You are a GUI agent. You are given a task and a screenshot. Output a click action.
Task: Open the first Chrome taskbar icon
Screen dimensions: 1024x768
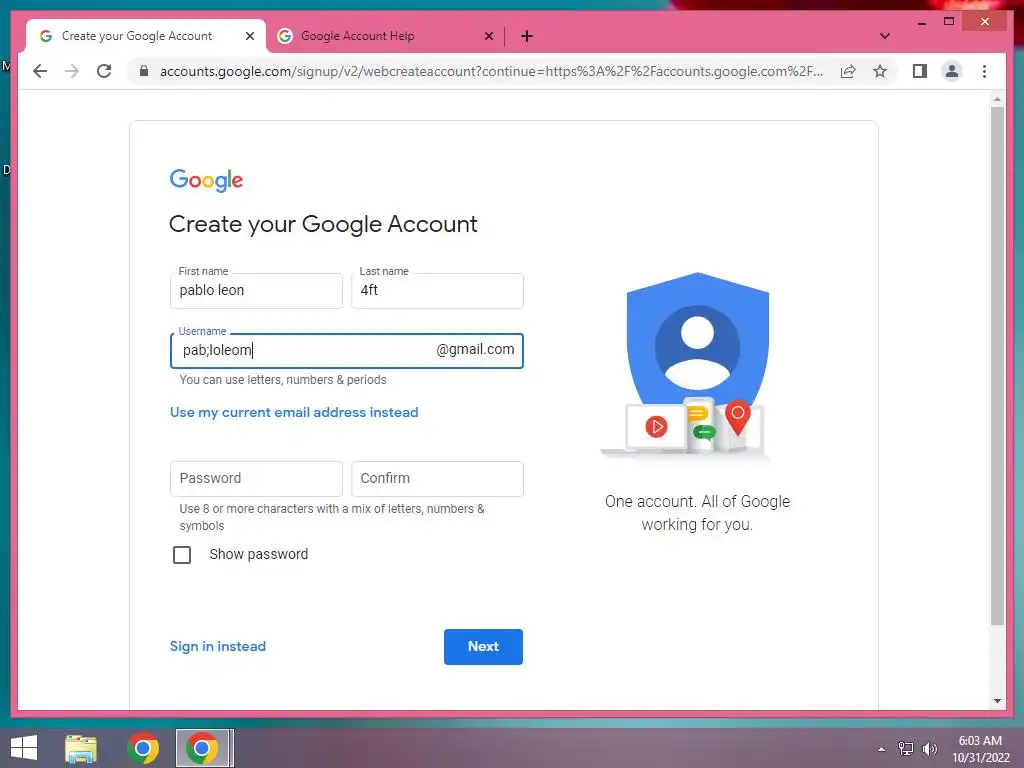[x=143, y=748]
